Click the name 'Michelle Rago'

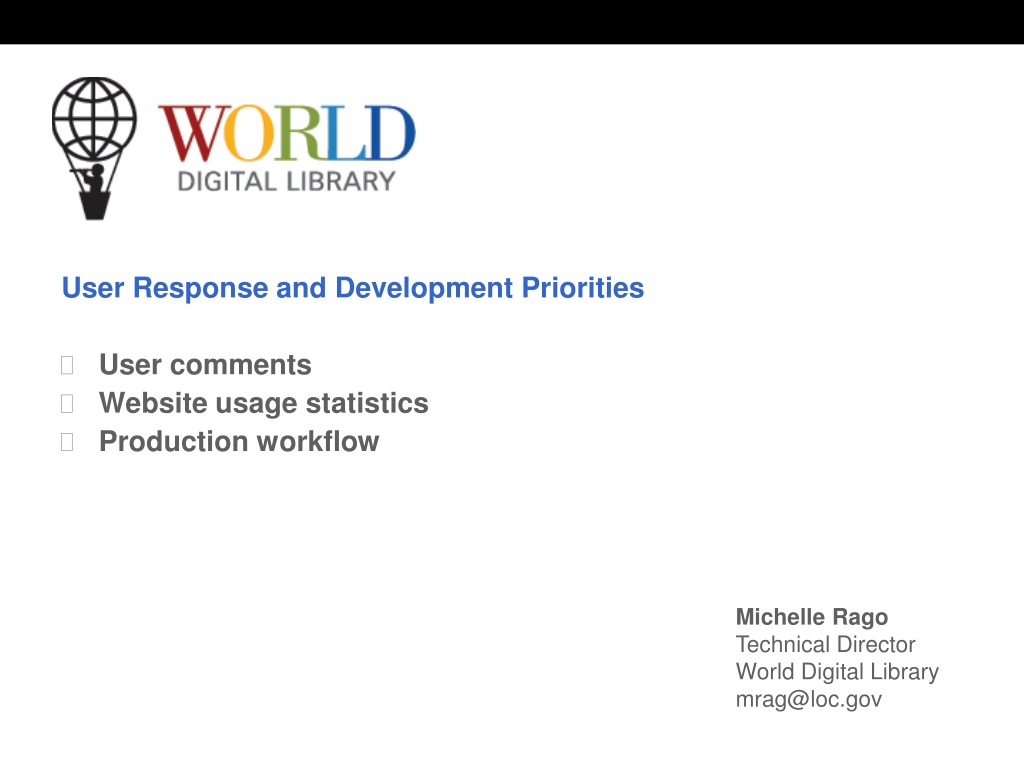(x=812, y=617)
